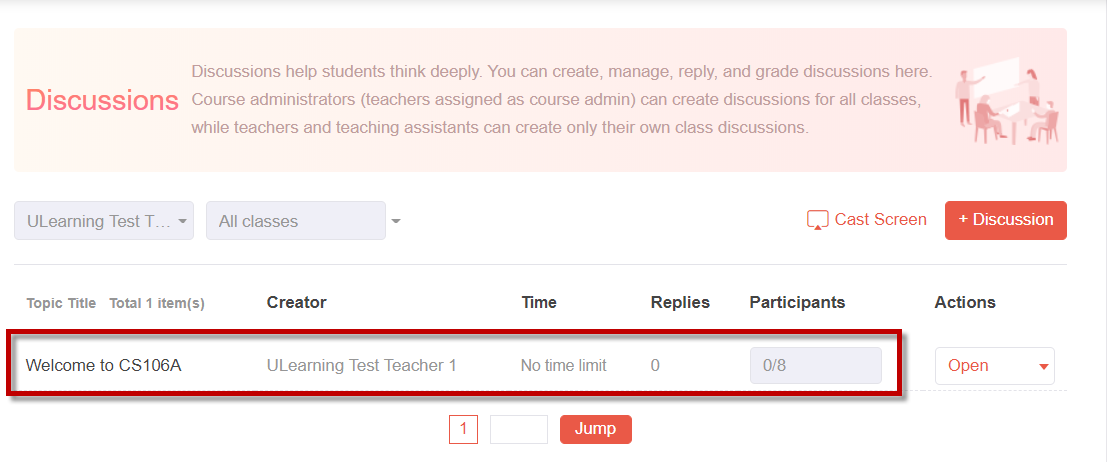Image resolution: width=1107 pixels, height=462 pixels.
Task: Expand the Open actions dropdown
Action: click(x=995, y=365)
